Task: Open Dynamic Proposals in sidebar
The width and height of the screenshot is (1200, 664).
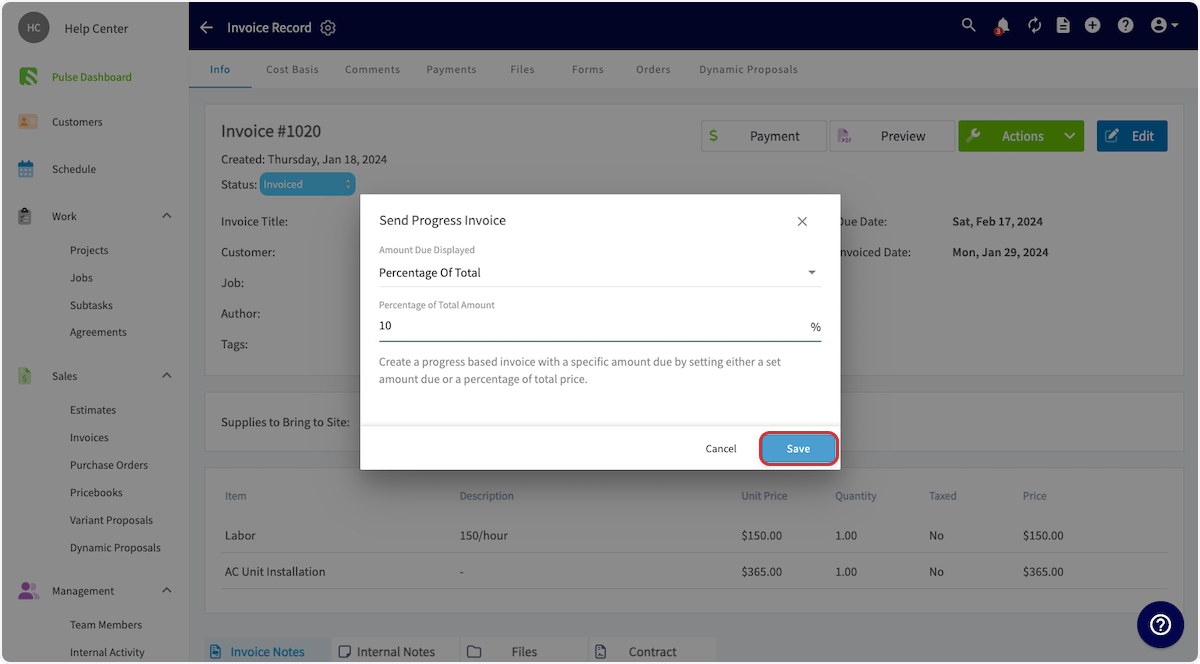Action: click(115, 548)
